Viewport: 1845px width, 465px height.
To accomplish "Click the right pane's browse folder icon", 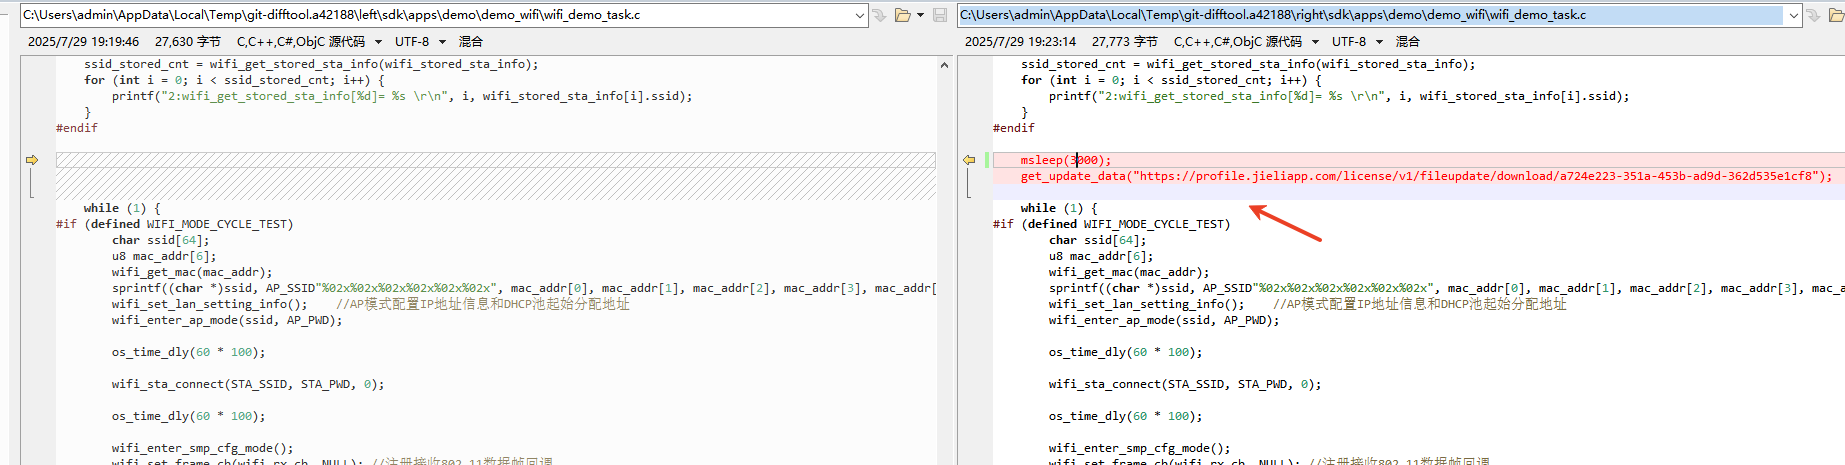I will pos(1839,15).
